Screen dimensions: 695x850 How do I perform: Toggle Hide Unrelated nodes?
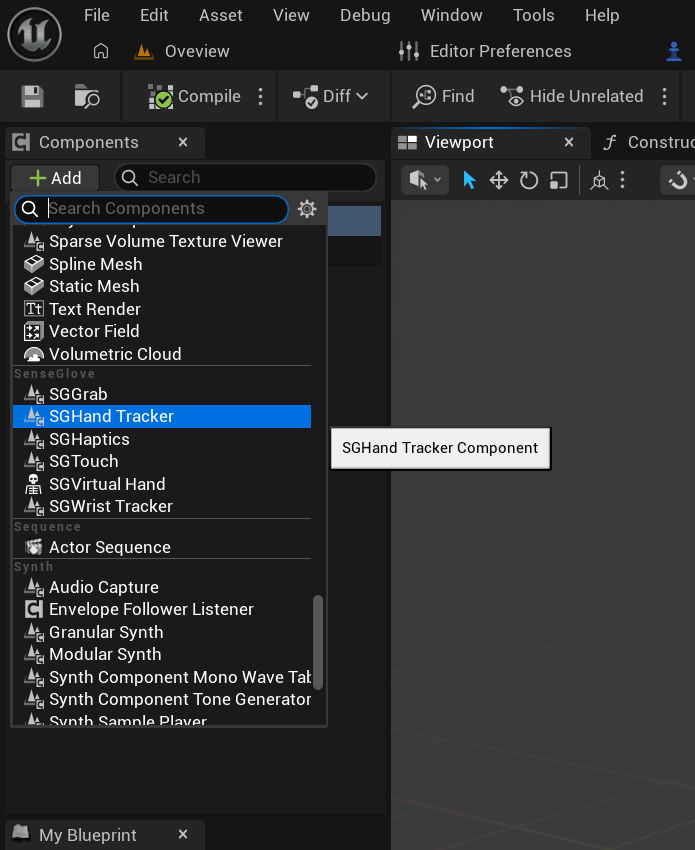click(x=571, y=96)
